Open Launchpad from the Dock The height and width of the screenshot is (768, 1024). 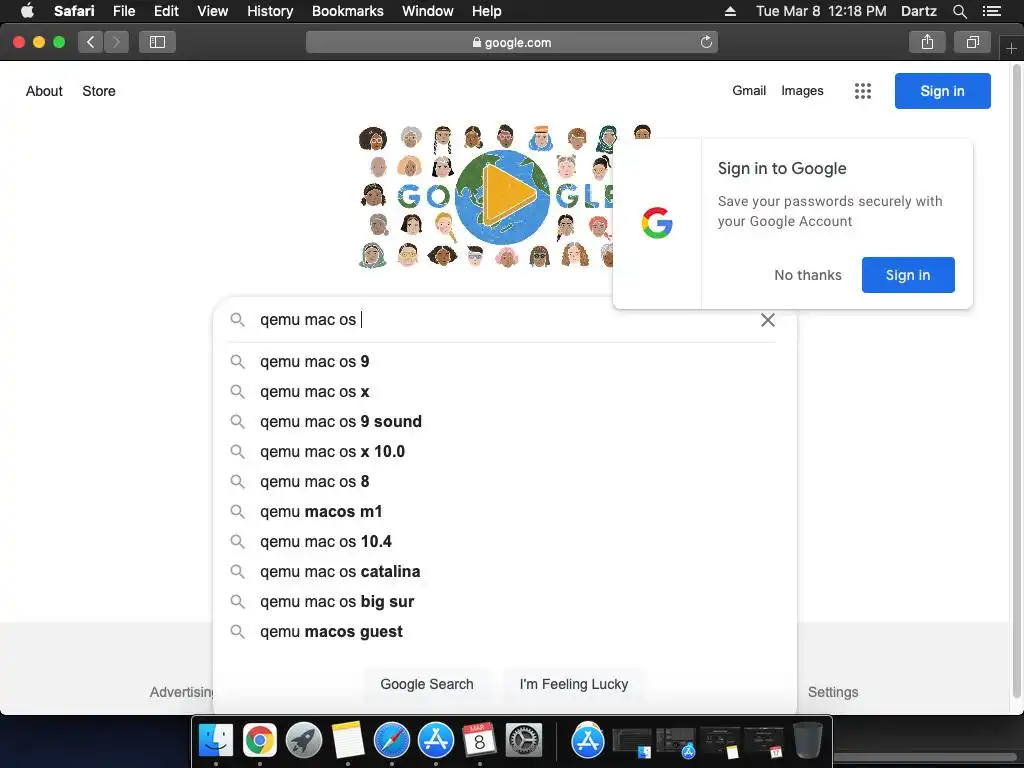click(304, 741)
